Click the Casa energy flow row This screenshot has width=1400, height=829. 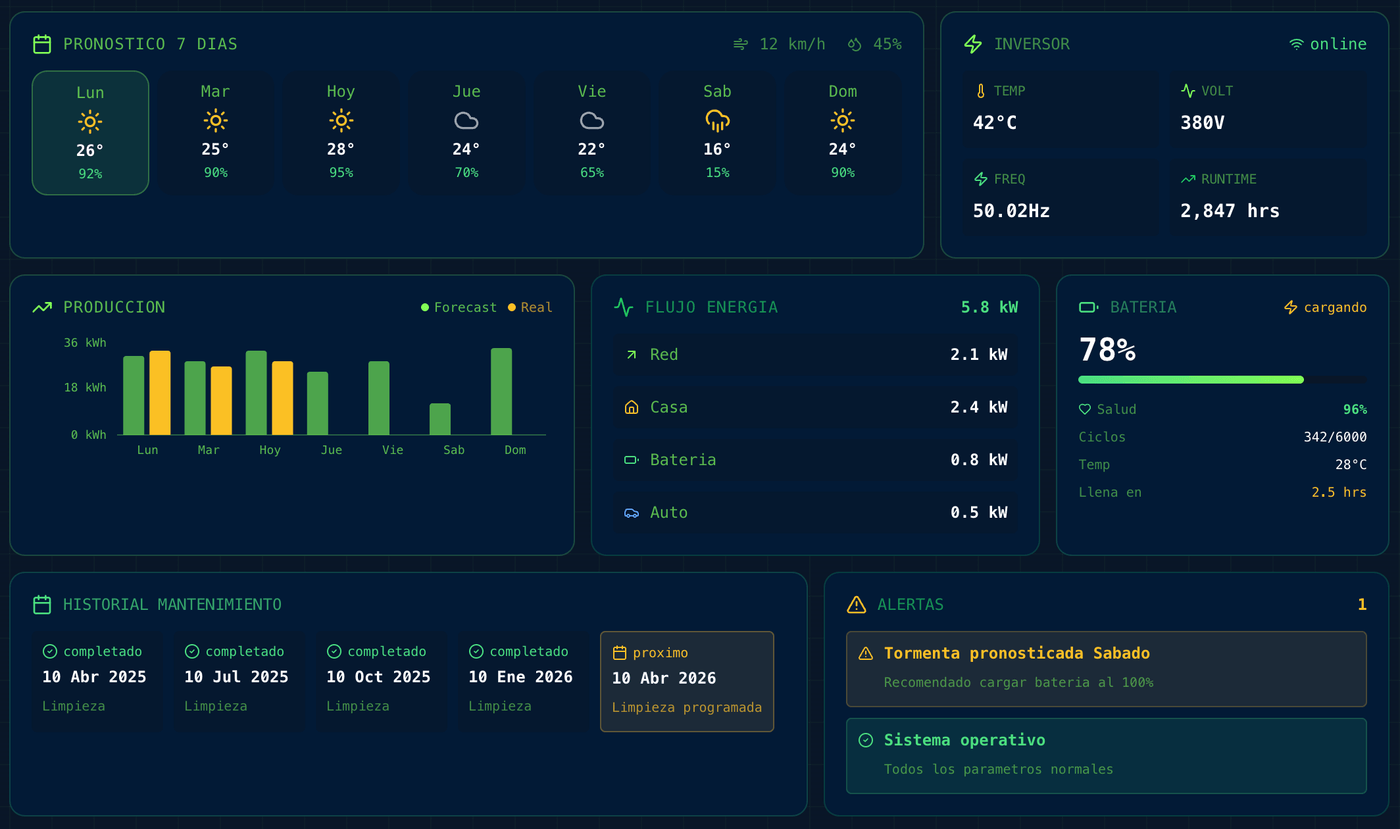pos(815,408)
